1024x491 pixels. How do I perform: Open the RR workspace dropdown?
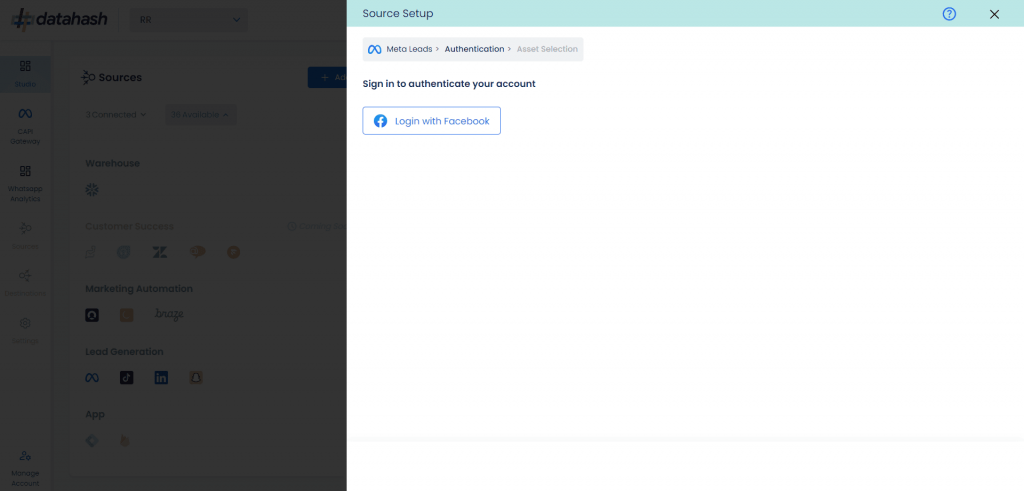189,20
